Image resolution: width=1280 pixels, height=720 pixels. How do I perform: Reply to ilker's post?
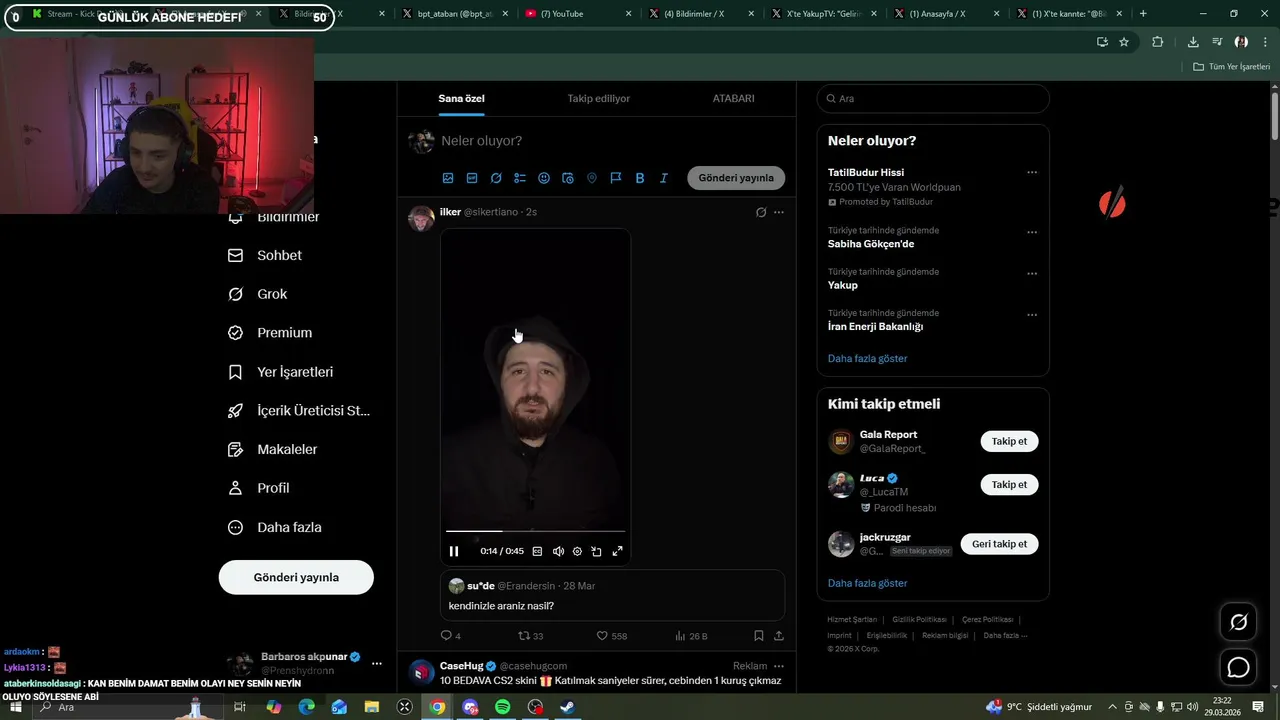point(450,636)
